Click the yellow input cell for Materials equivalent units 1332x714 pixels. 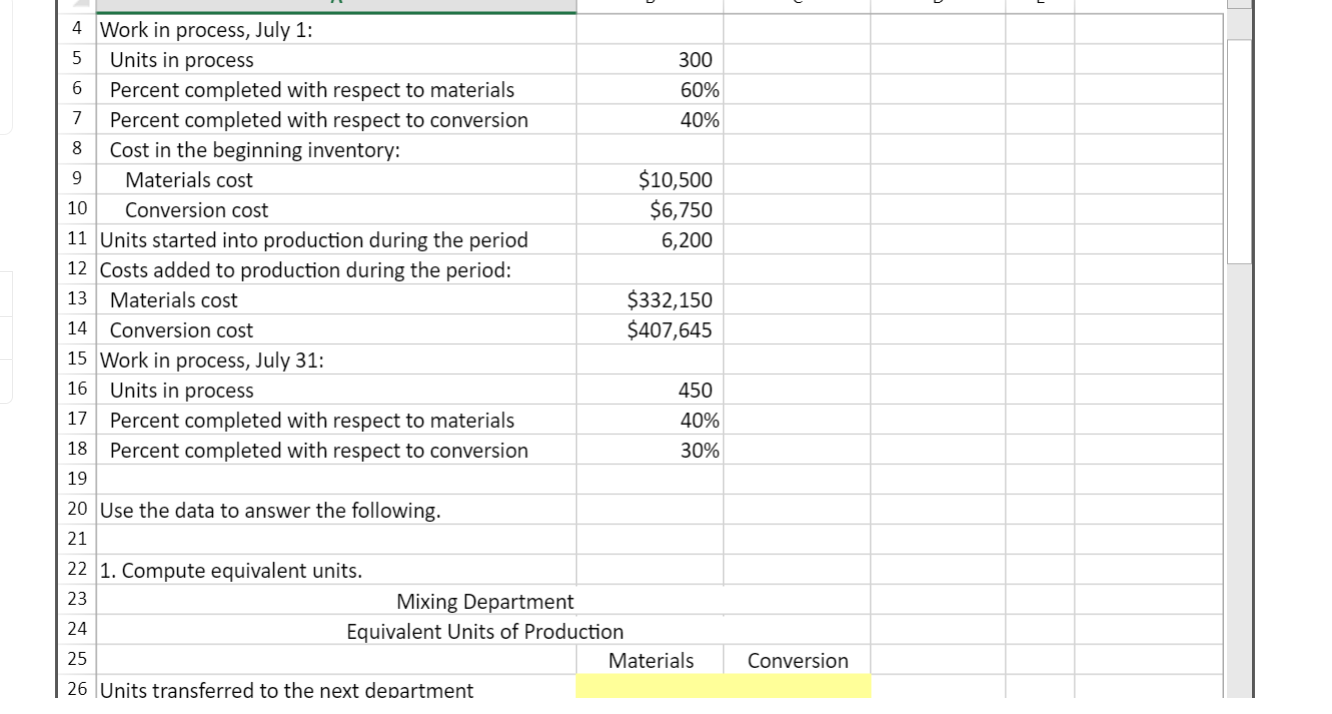pos(650,688)
